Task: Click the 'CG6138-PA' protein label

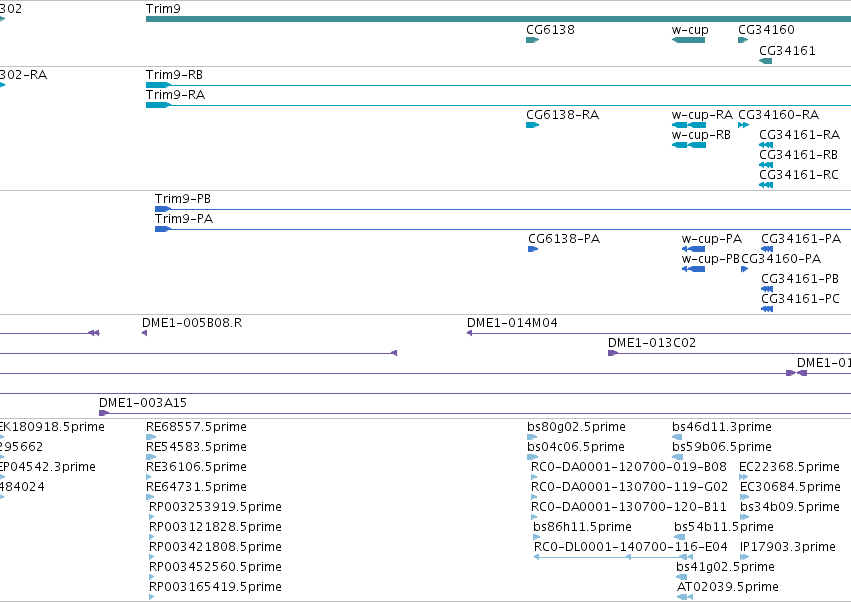Action: tap(564, 239)
